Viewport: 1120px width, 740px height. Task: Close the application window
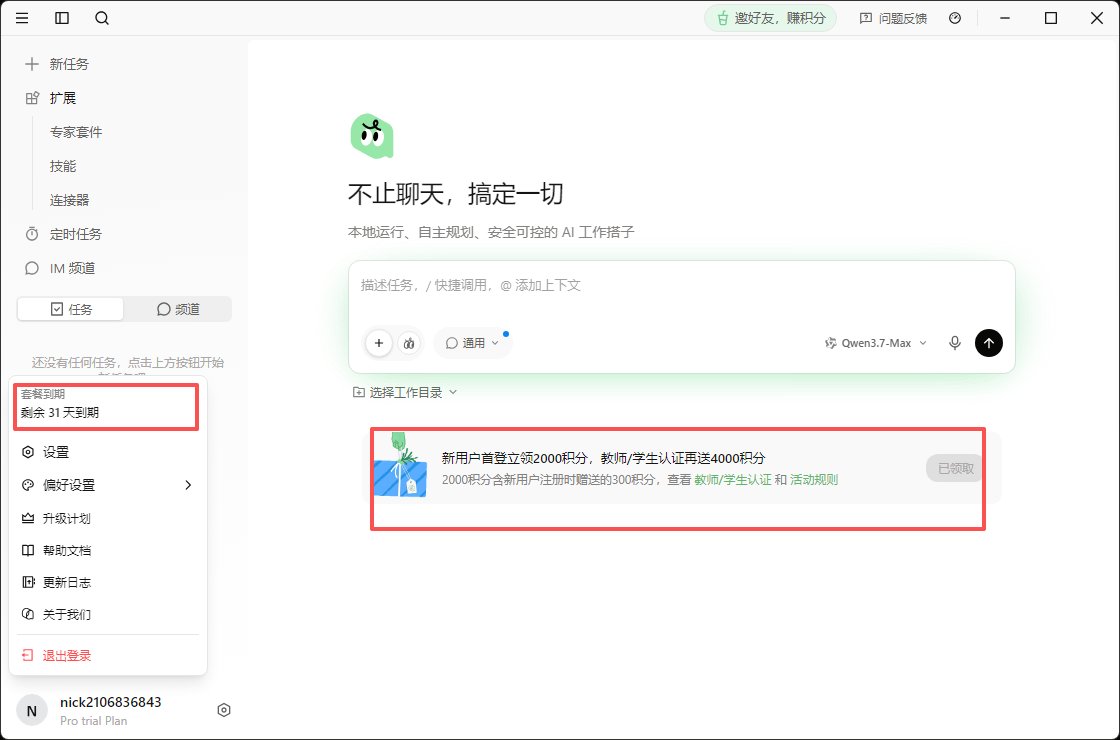pos(1096,18)
